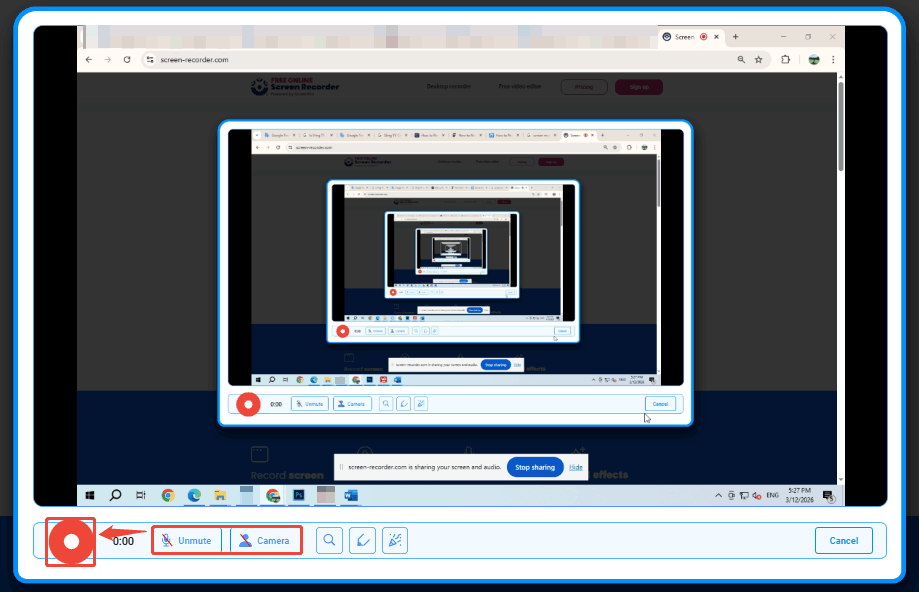
Task: Select the pen drawing tool
Action: click(x=361, y=540)
